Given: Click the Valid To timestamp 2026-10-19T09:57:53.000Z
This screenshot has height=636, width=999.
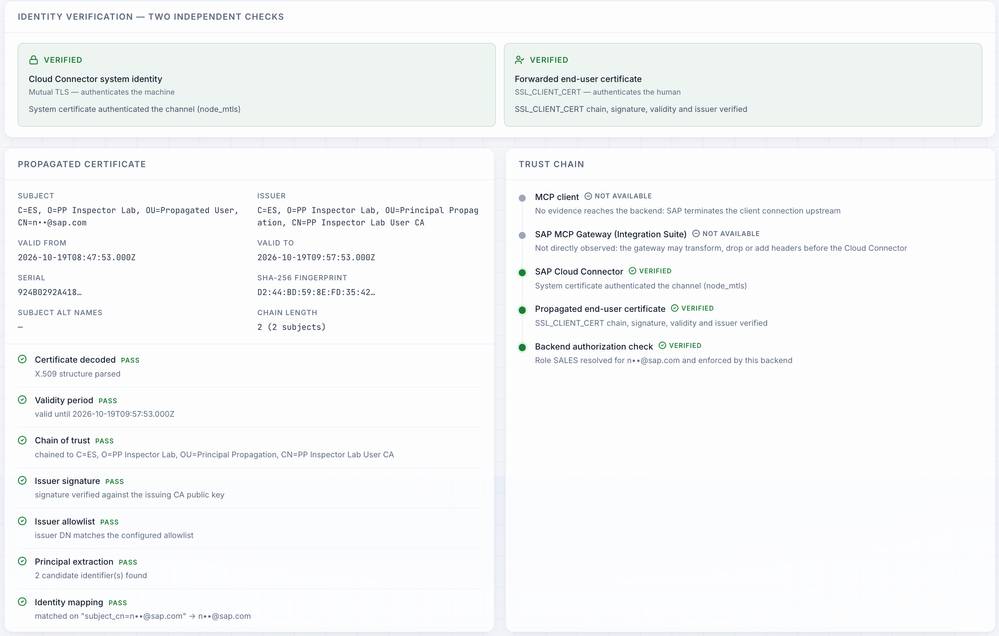Looking at the screenshot, I should 316,257.
